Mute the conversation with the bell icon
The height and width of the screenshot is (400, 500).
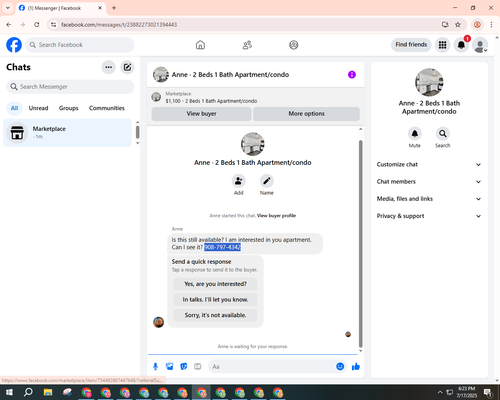(415, 134)
